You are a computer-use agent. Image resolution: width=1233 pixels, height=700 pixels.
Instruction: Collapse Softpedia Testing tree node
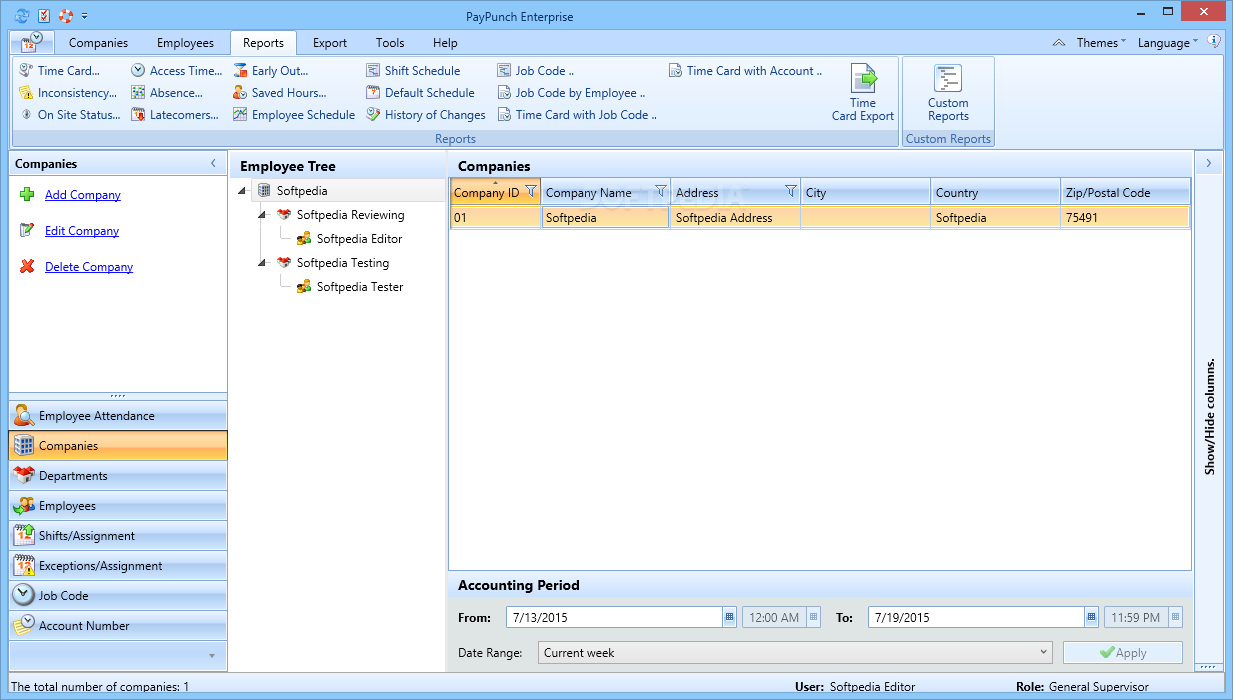(263, 263)
